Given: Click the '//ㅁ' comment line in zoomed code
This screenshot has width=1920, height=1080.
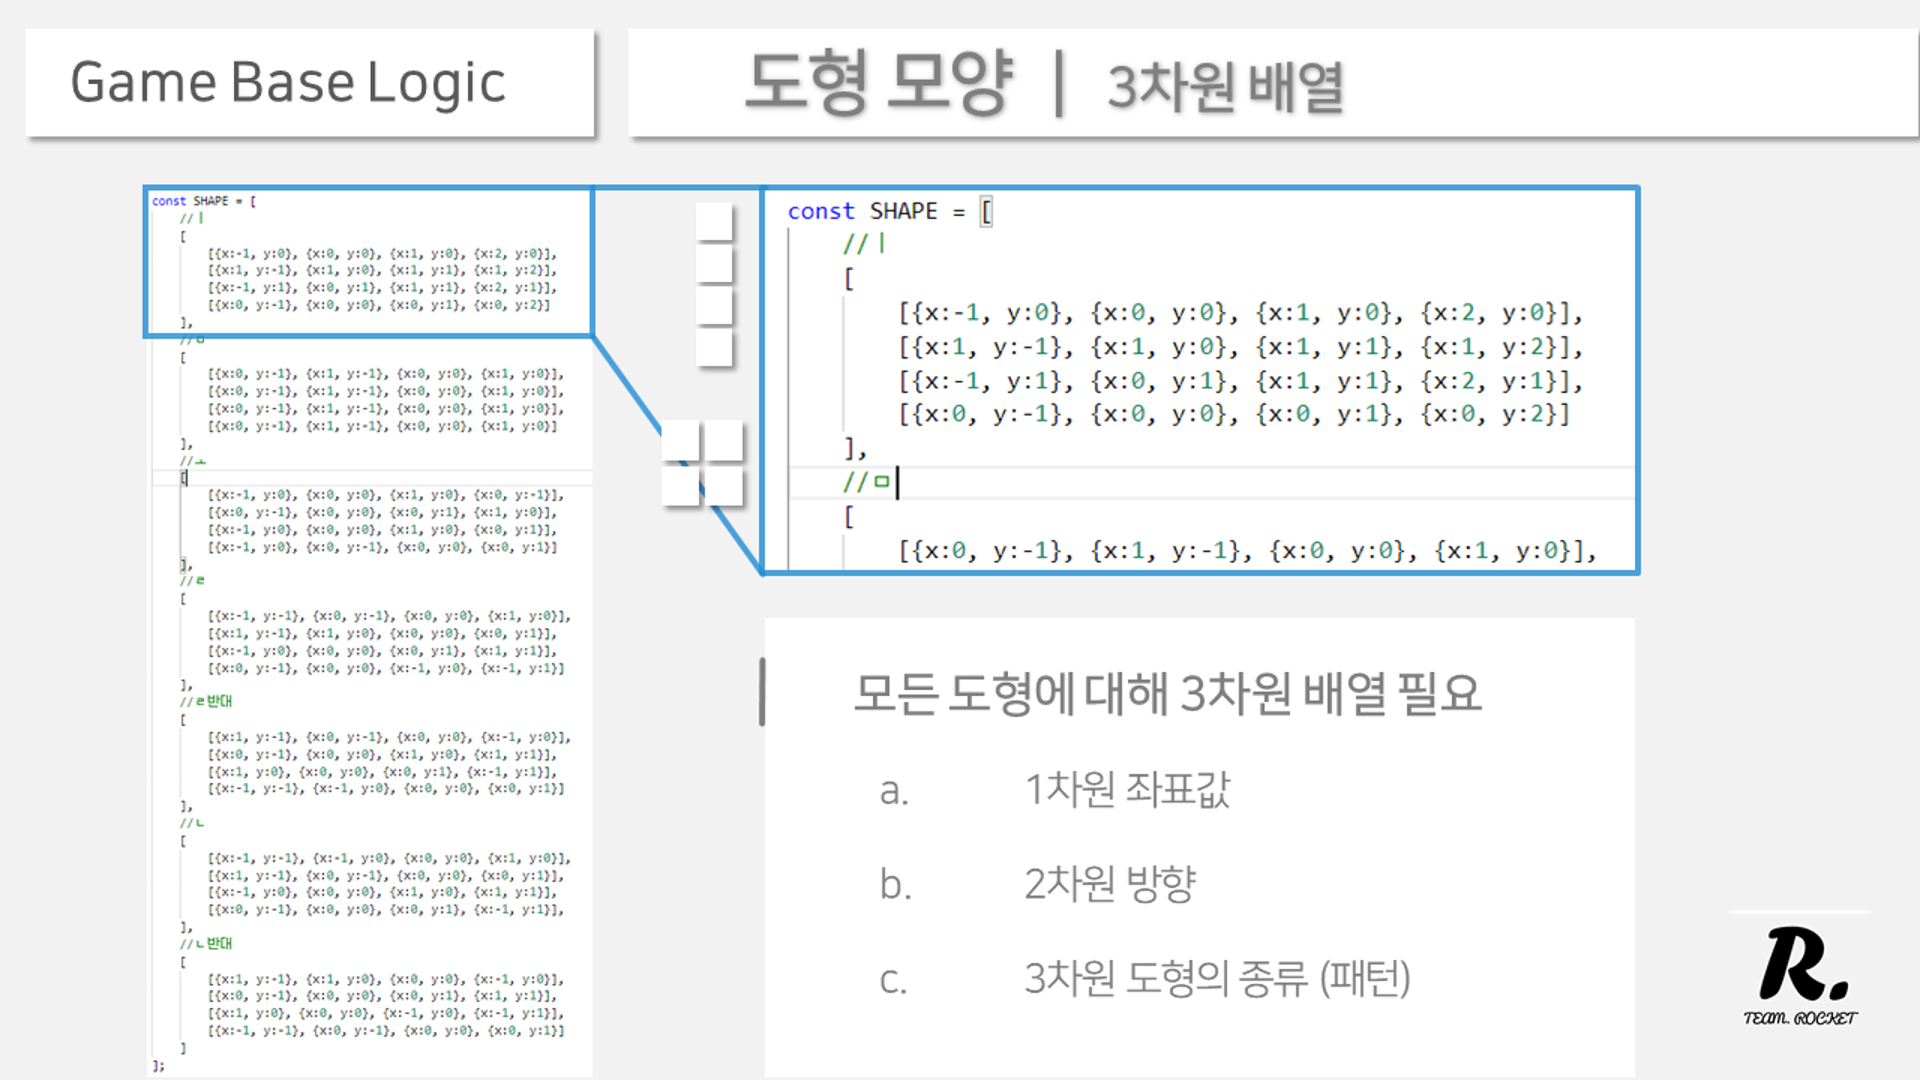Looking at the screenshot, I should point(866,482).
